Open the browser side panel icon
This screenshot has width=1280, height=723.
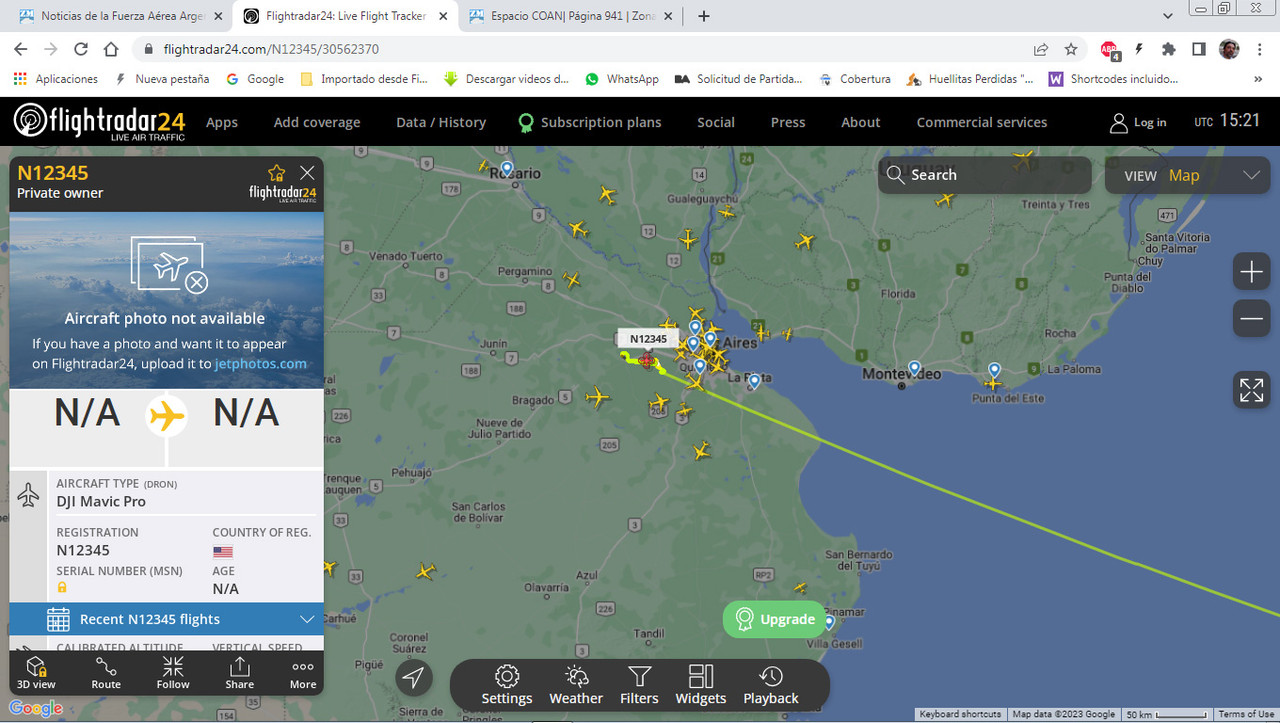(x=1198, y=49)
